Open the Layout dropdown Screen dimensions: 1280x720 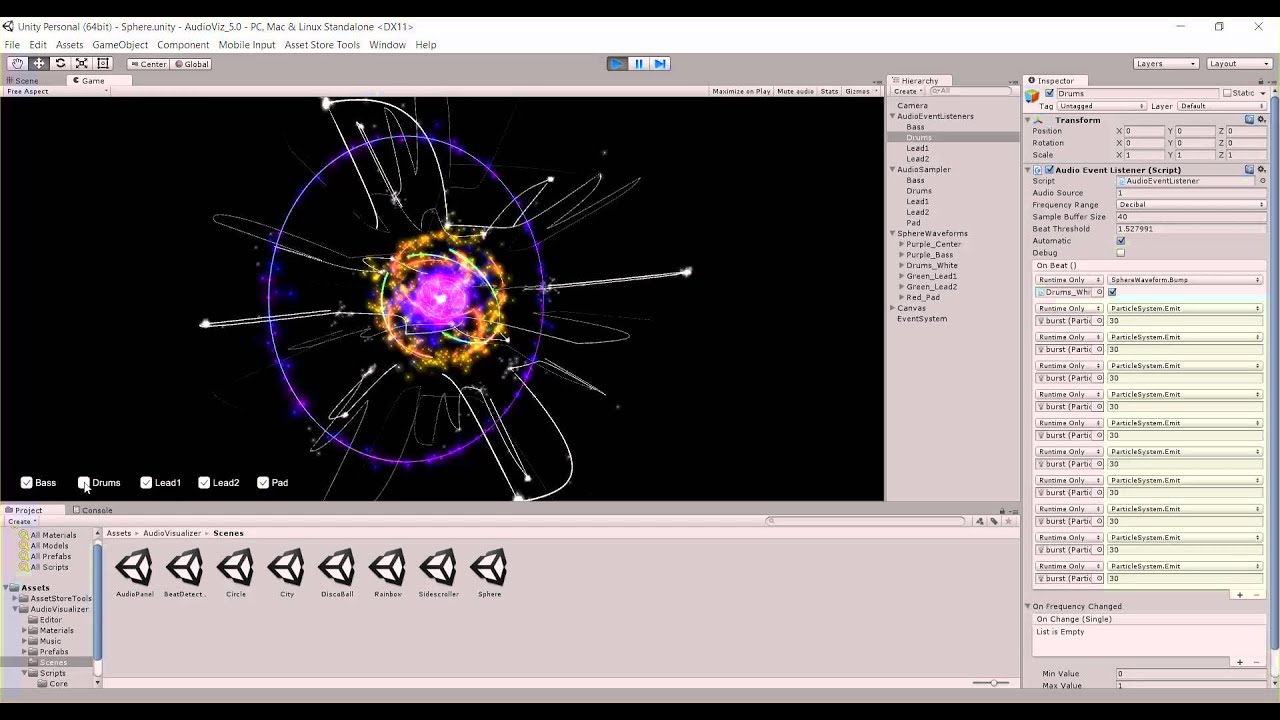point(1239,64)
